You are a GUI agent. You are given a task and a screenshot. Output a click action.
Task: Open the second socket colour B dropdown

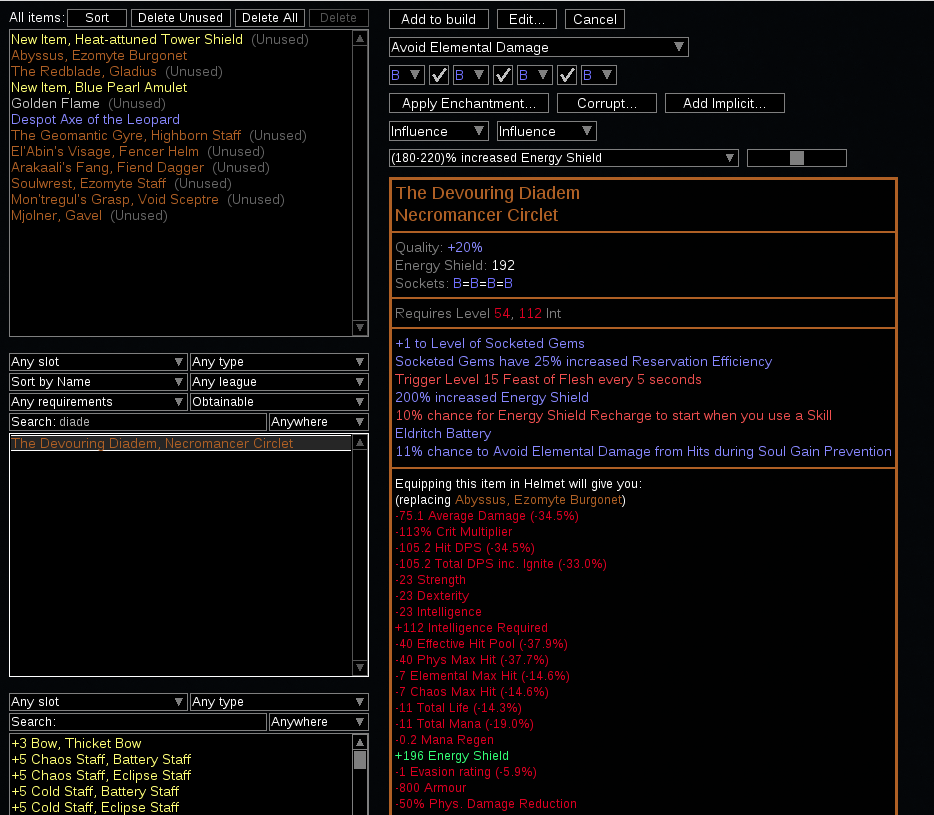click(471, 75)
